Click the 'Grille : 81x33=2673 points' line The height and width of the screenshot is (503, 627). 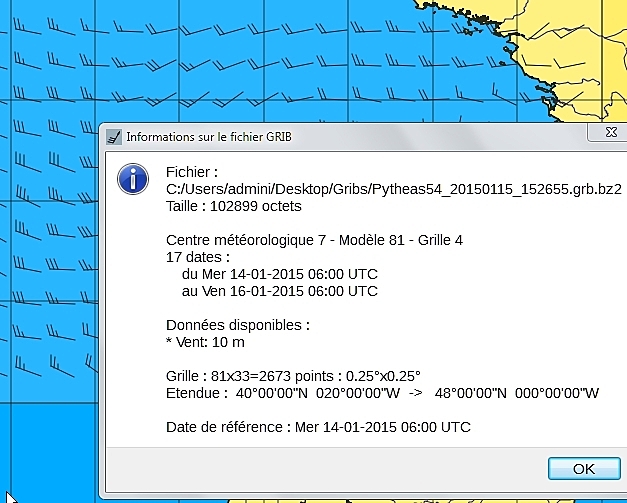click(x=293, y=376)
